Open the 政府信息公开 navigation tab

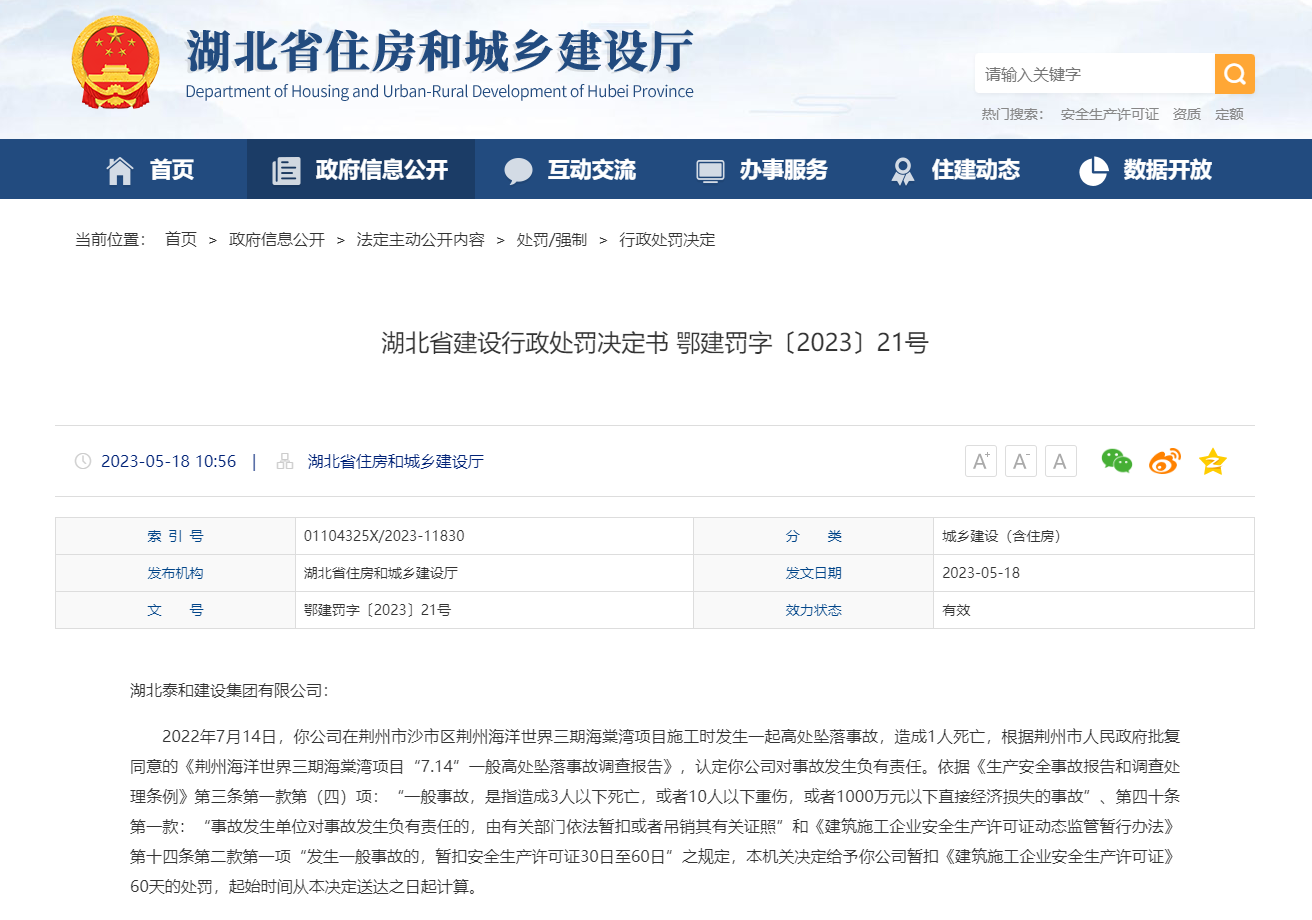(x=361, y=170)
